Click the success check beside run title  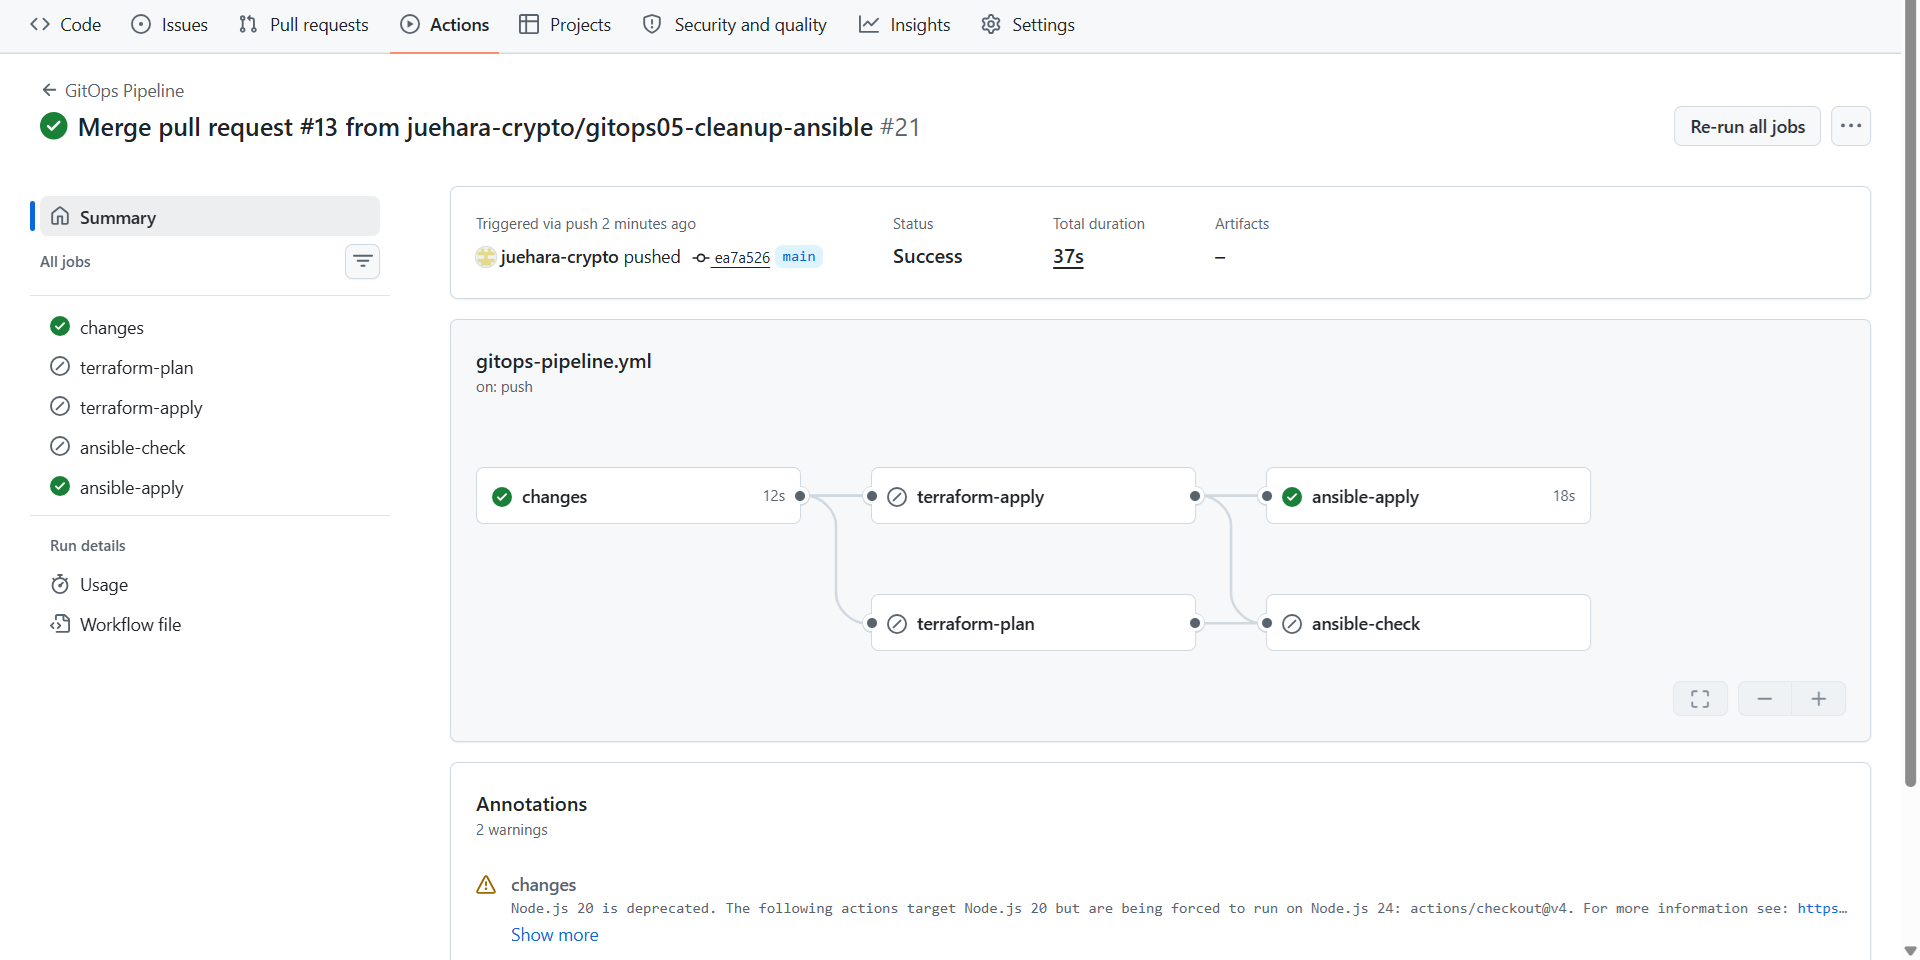(54, 127)
